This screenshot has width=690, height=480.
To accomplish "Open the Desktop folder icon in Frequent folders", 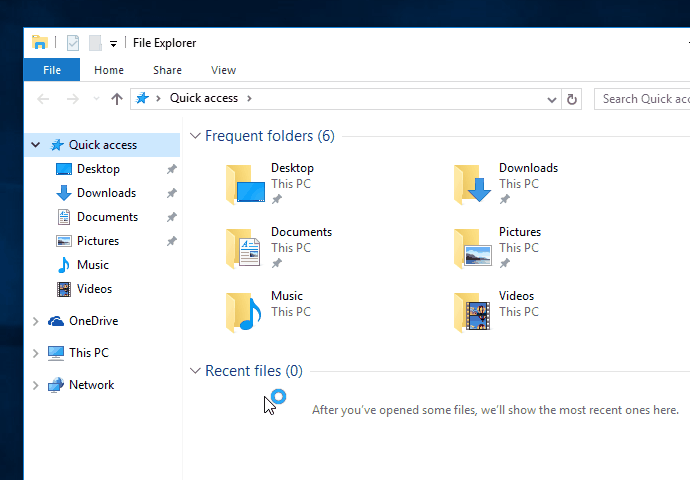I will coord(244,184).
